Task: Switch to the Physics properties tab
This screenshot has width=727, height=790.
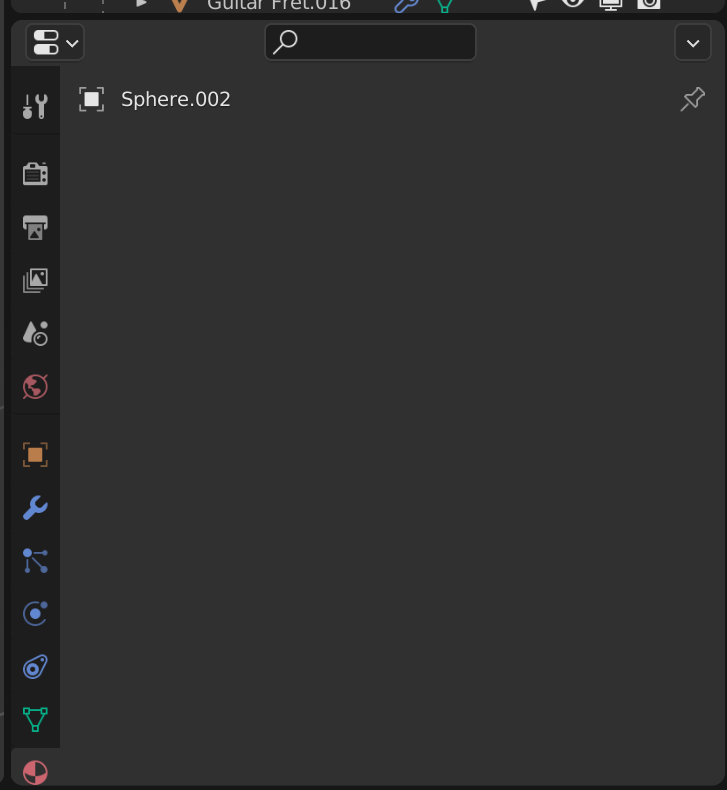Action: click(x=35, y=614)
